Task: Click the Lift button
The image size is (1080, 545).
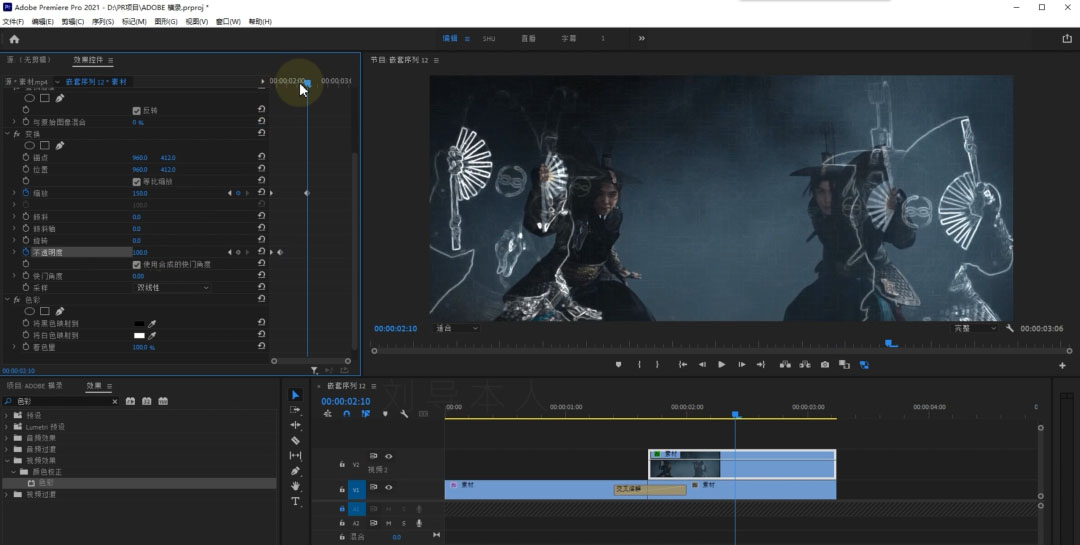Action: 785,364
